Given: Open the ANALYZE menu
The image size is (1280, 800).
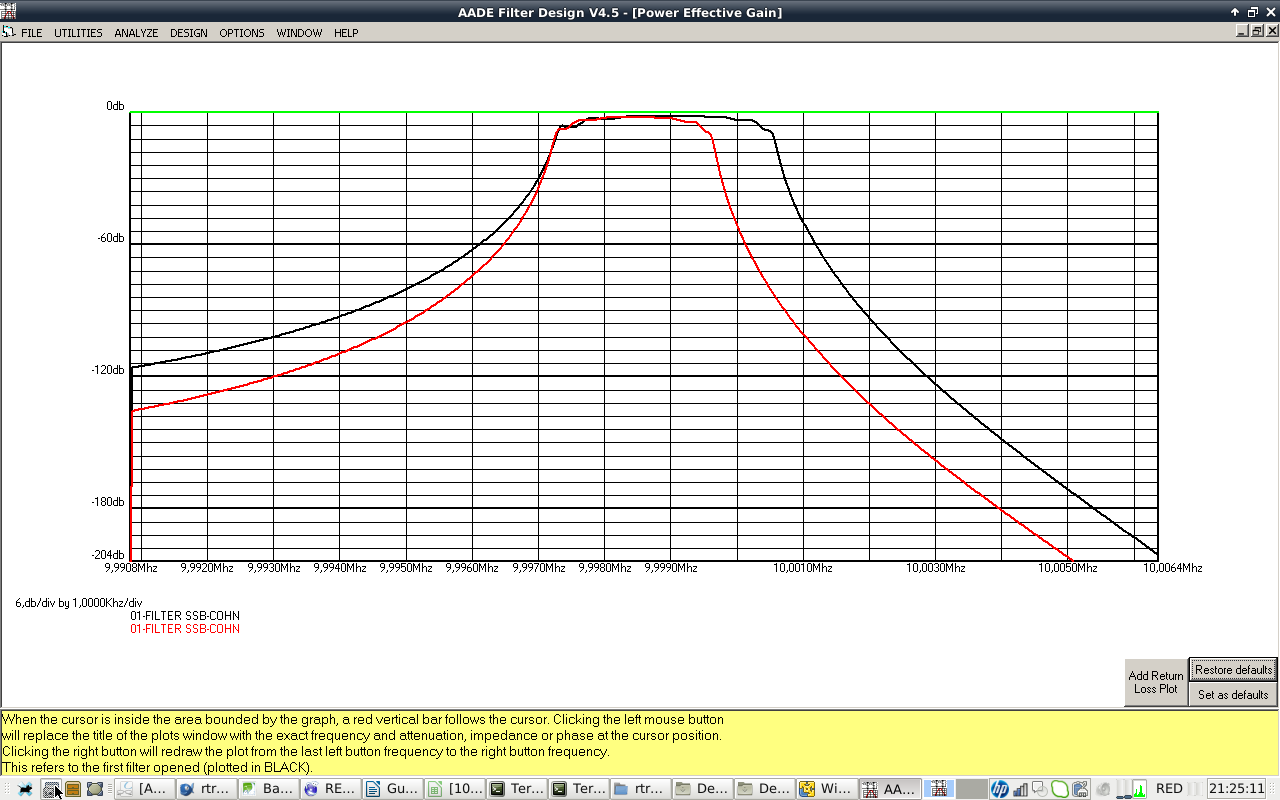Looking at the screenshot, I should coord(136,33).
